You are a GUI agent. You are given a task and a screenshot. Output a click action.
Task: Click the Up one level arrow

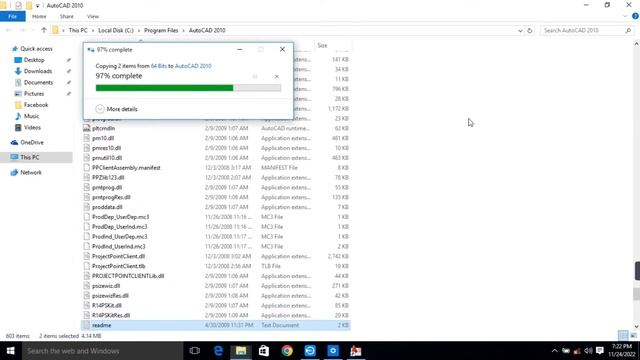(44, 30)
